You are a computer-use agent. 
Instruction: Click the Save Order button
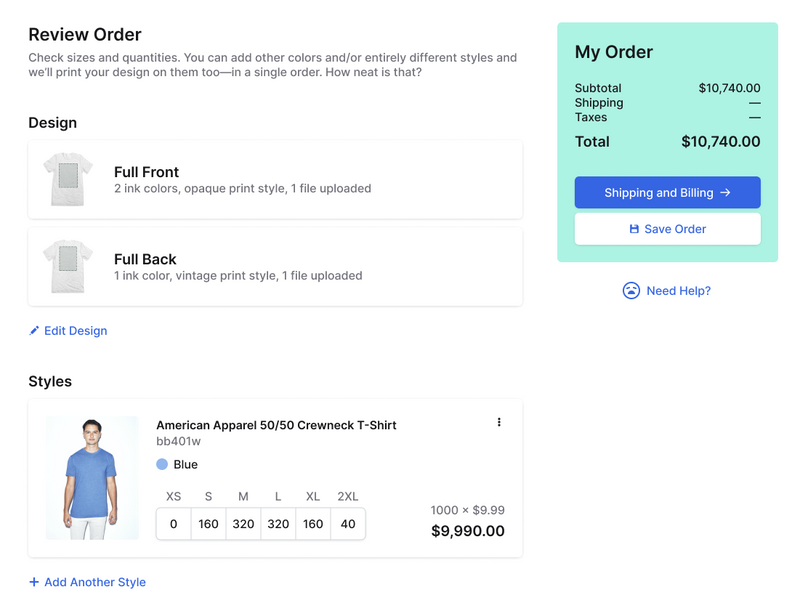tap(667, 229)
